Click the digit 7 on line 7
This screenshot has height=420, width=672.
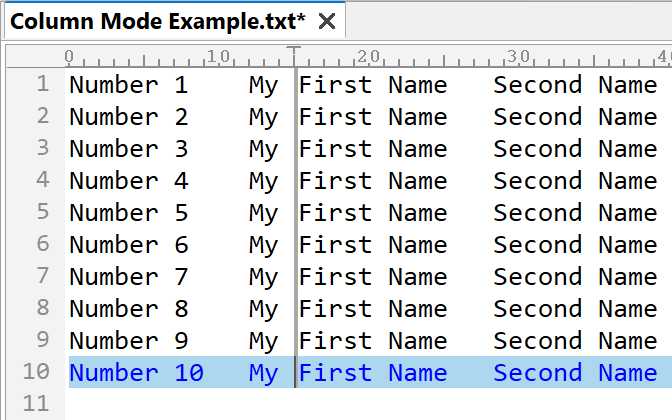click(x=181, y=277)
